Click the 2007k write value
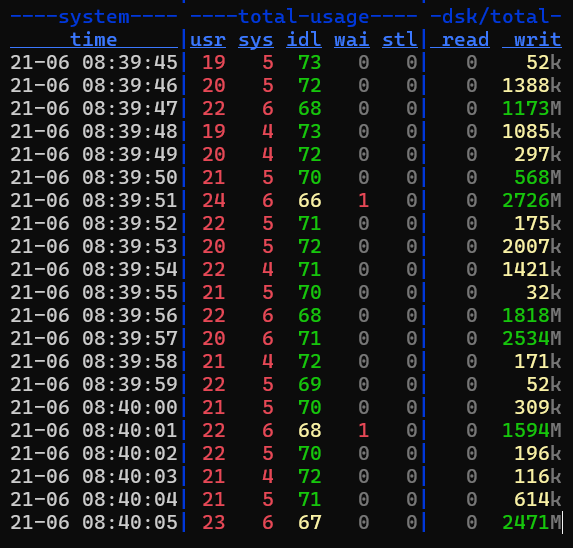Viewport: 573px width, 548px height. pyautogui.click(x=532, y=246)
